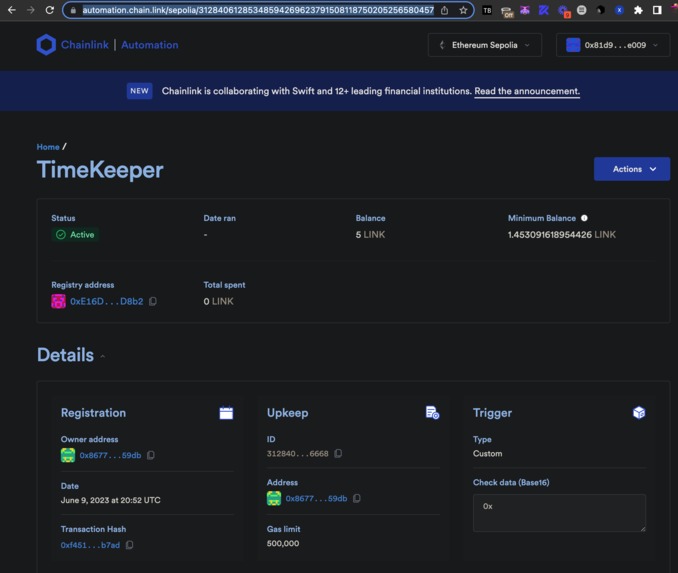Open the browser extensions puzzle icon
The image size is (678, 573).
tap(638, 10)
